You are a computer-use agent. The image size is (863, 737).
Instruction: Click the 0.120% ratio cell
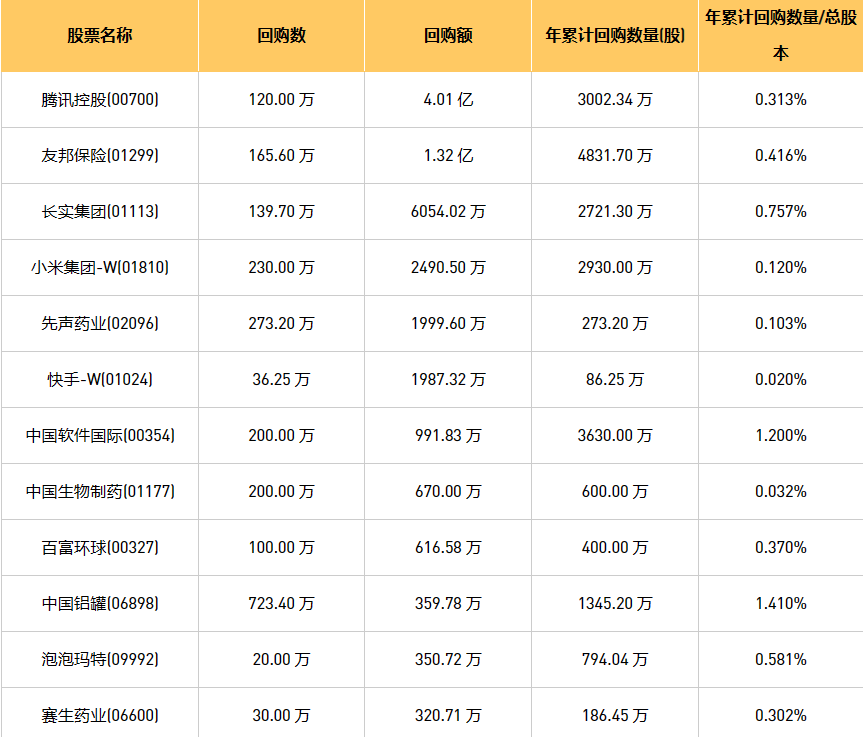pos(781,267)
